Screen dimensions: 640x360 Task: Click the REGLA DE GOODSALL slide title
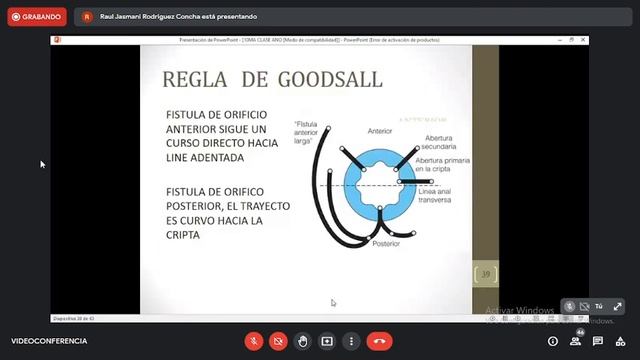click(x=273, y=80)
